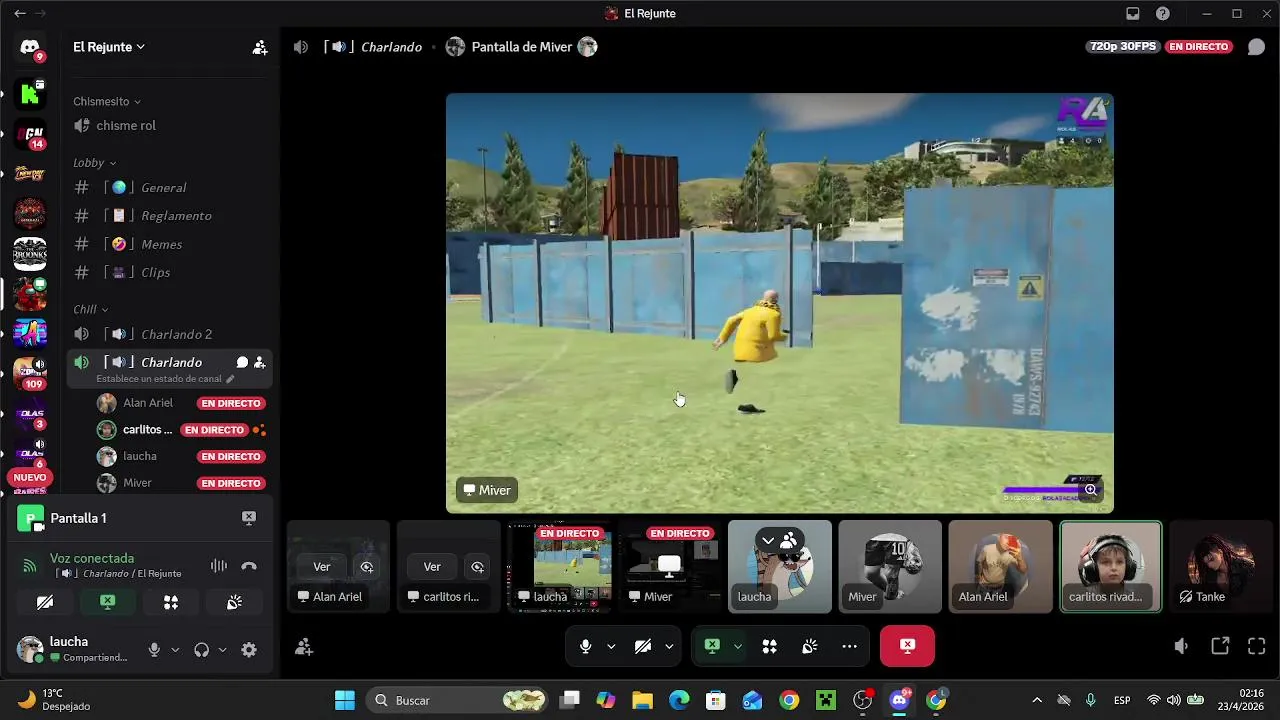Open more options three dots in call bar
This screenshot has height=720, width=1280.
coord(849,647)
